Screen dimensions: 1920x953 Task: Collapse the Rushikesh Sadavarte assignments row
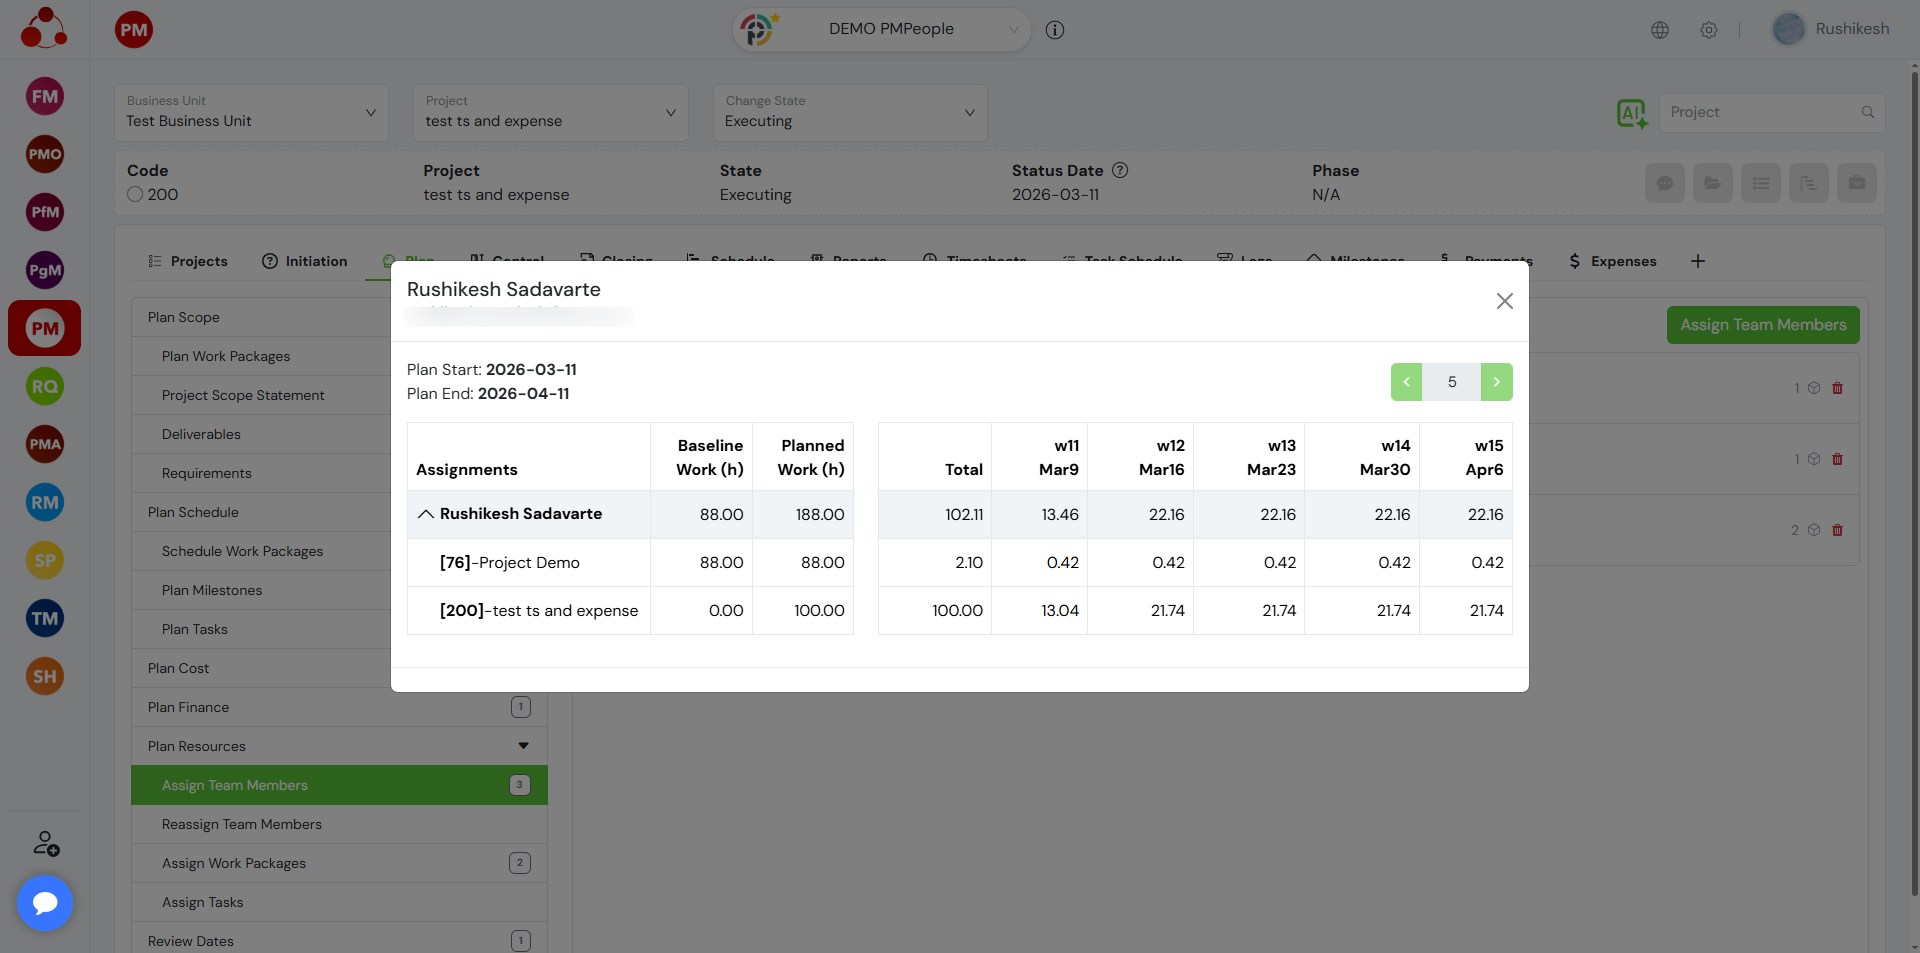click(426, 514)
